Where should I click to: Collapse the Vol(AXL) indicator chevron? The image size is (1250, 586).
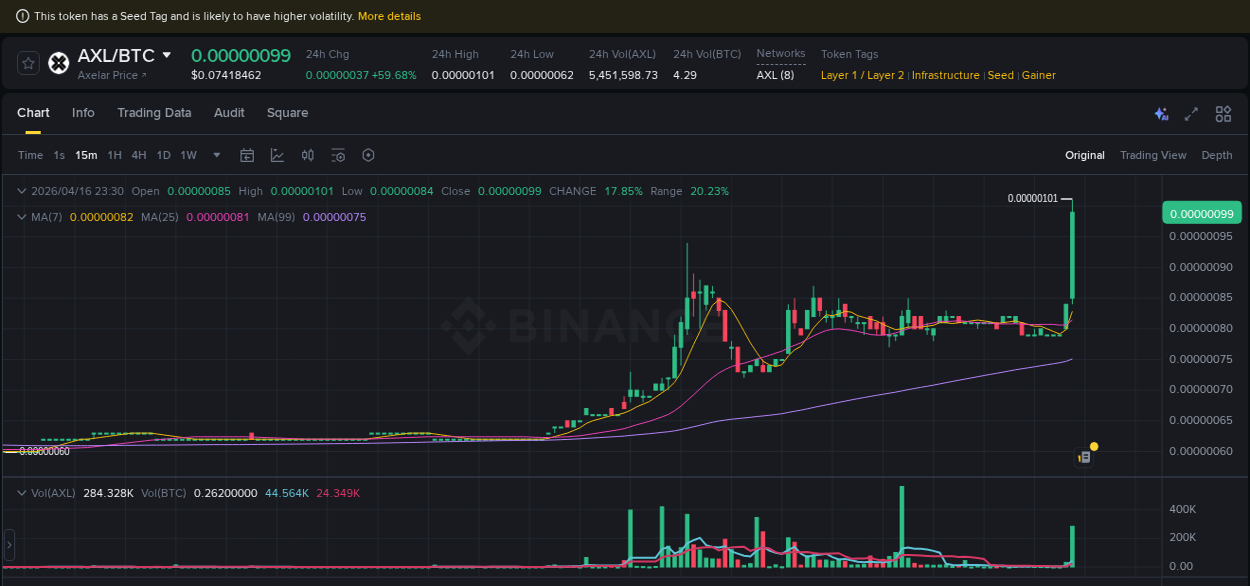tap(21, 493)
